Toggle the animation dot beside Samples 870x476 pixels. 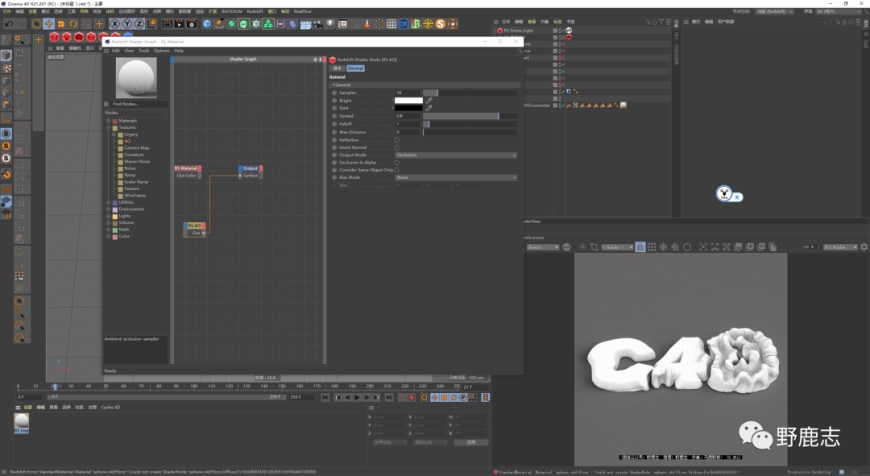pyautogui.click(x=335, y=93)
